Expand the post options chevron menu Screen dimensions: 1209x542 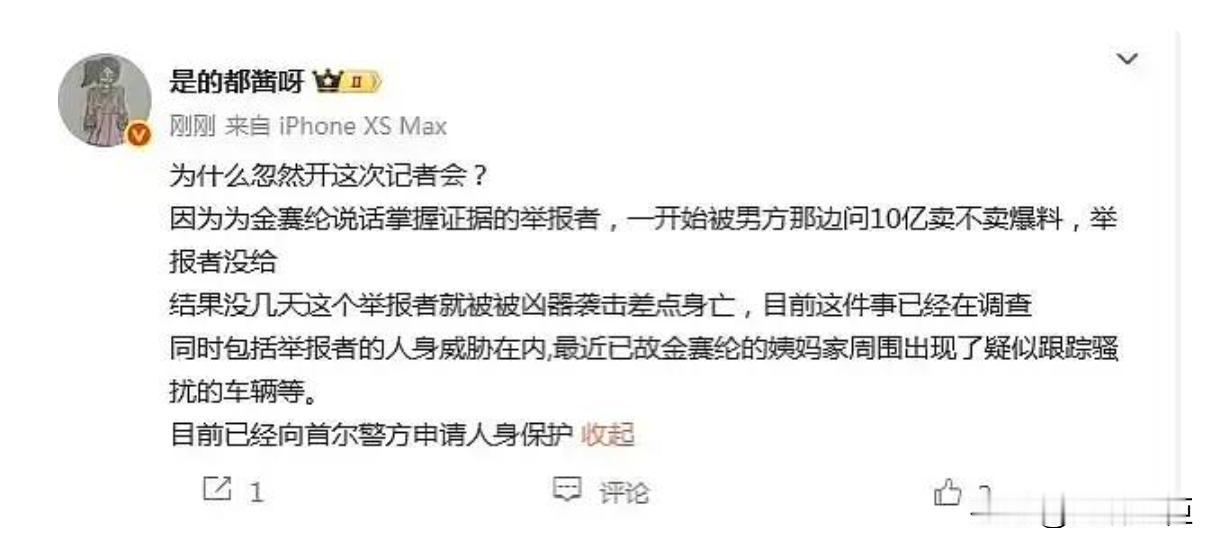1126,61
